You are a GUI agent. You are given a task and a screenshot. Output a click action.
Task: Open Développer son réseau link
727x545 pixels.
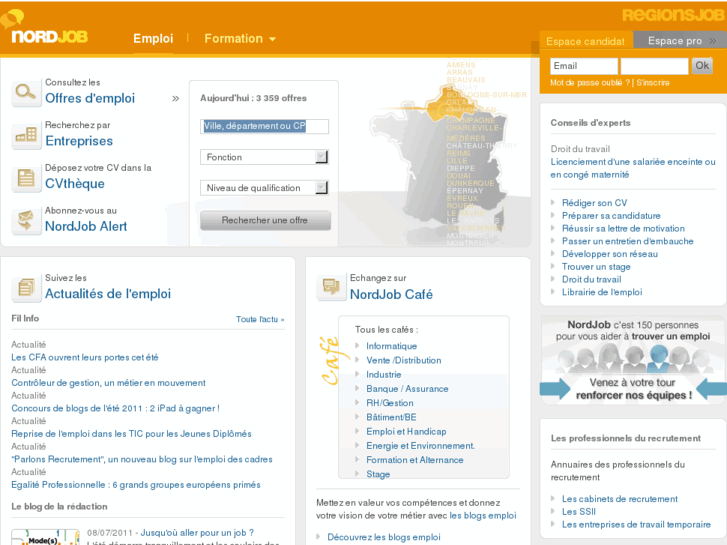coord(610,254)
